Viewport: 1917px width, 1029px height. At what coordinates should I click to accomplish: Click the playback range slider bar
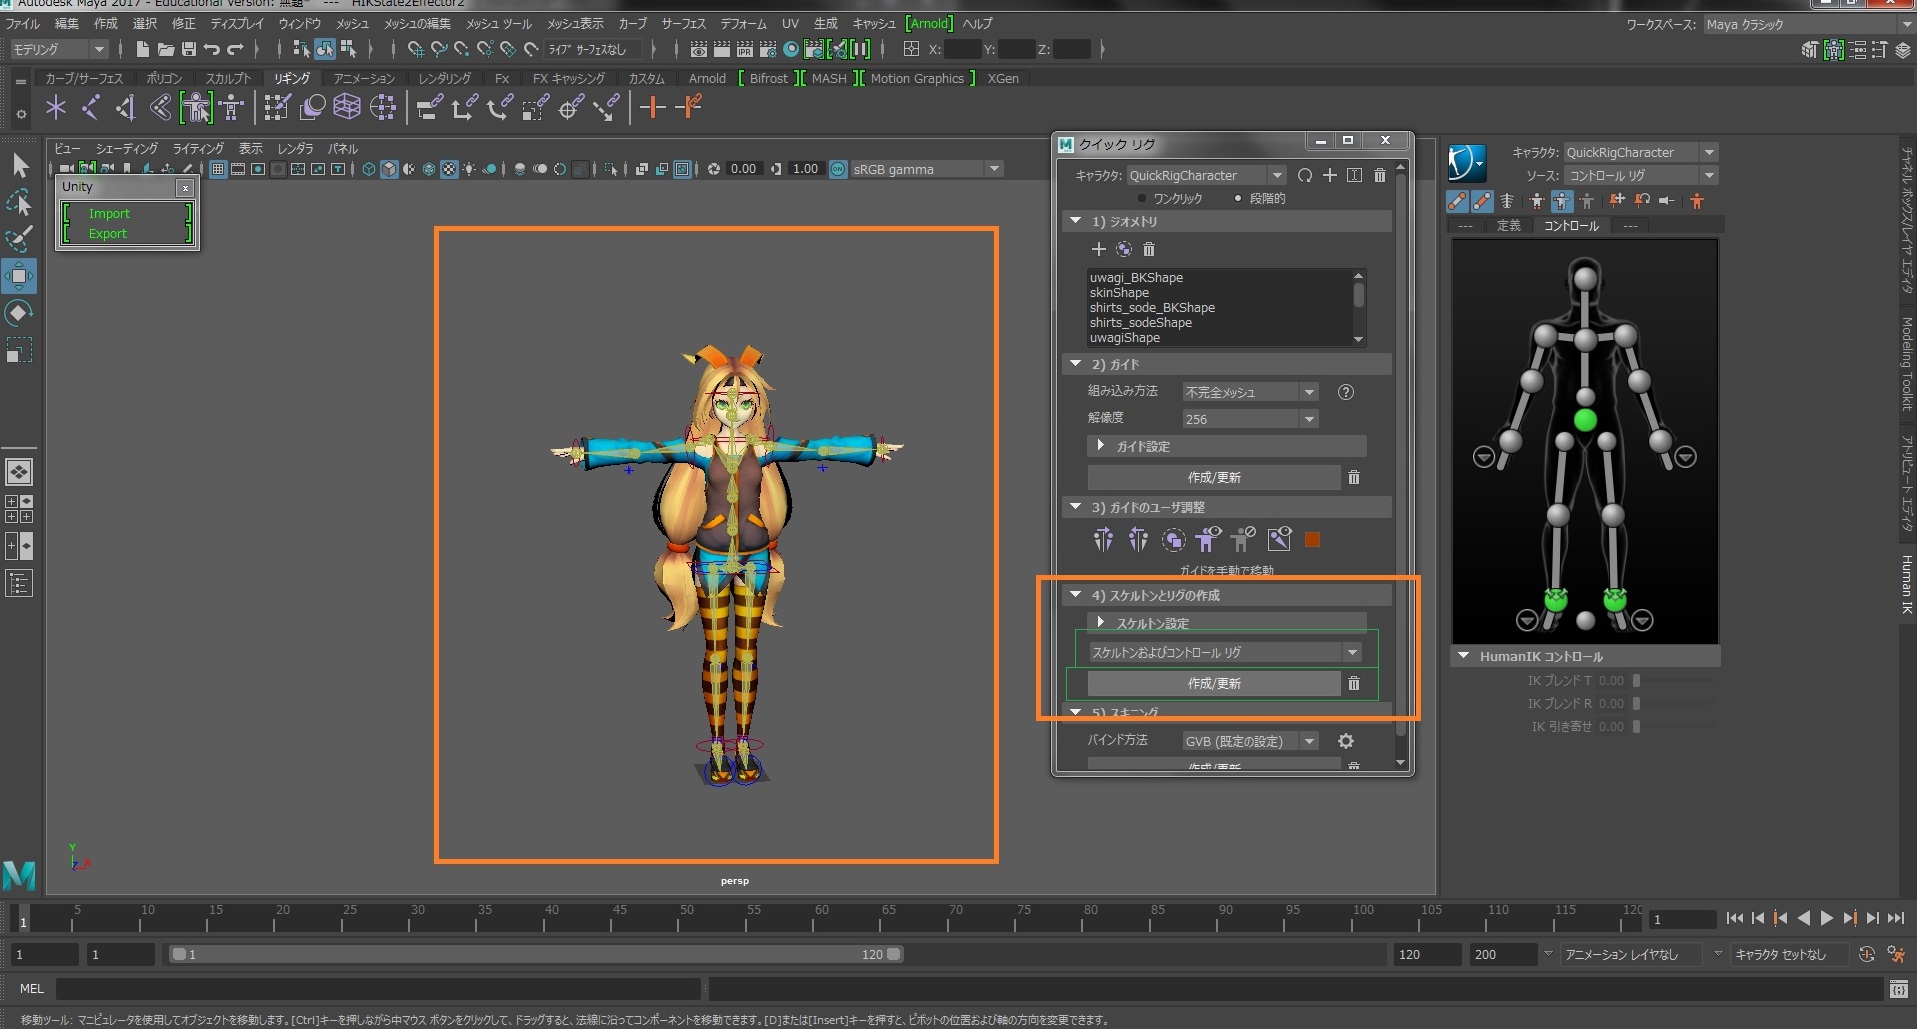[x=536, y=954]
